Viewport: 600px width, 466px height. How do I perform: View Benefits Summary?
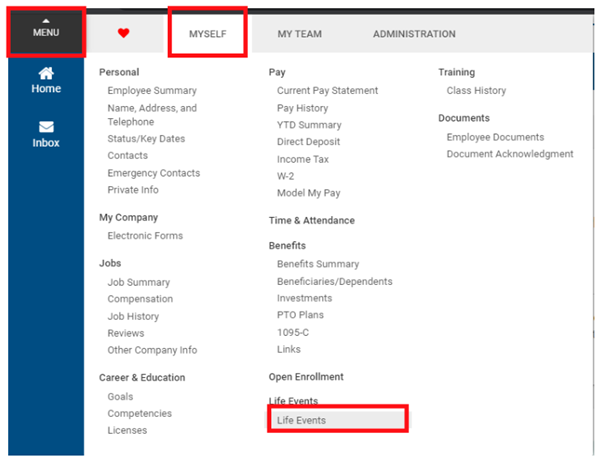318,264
